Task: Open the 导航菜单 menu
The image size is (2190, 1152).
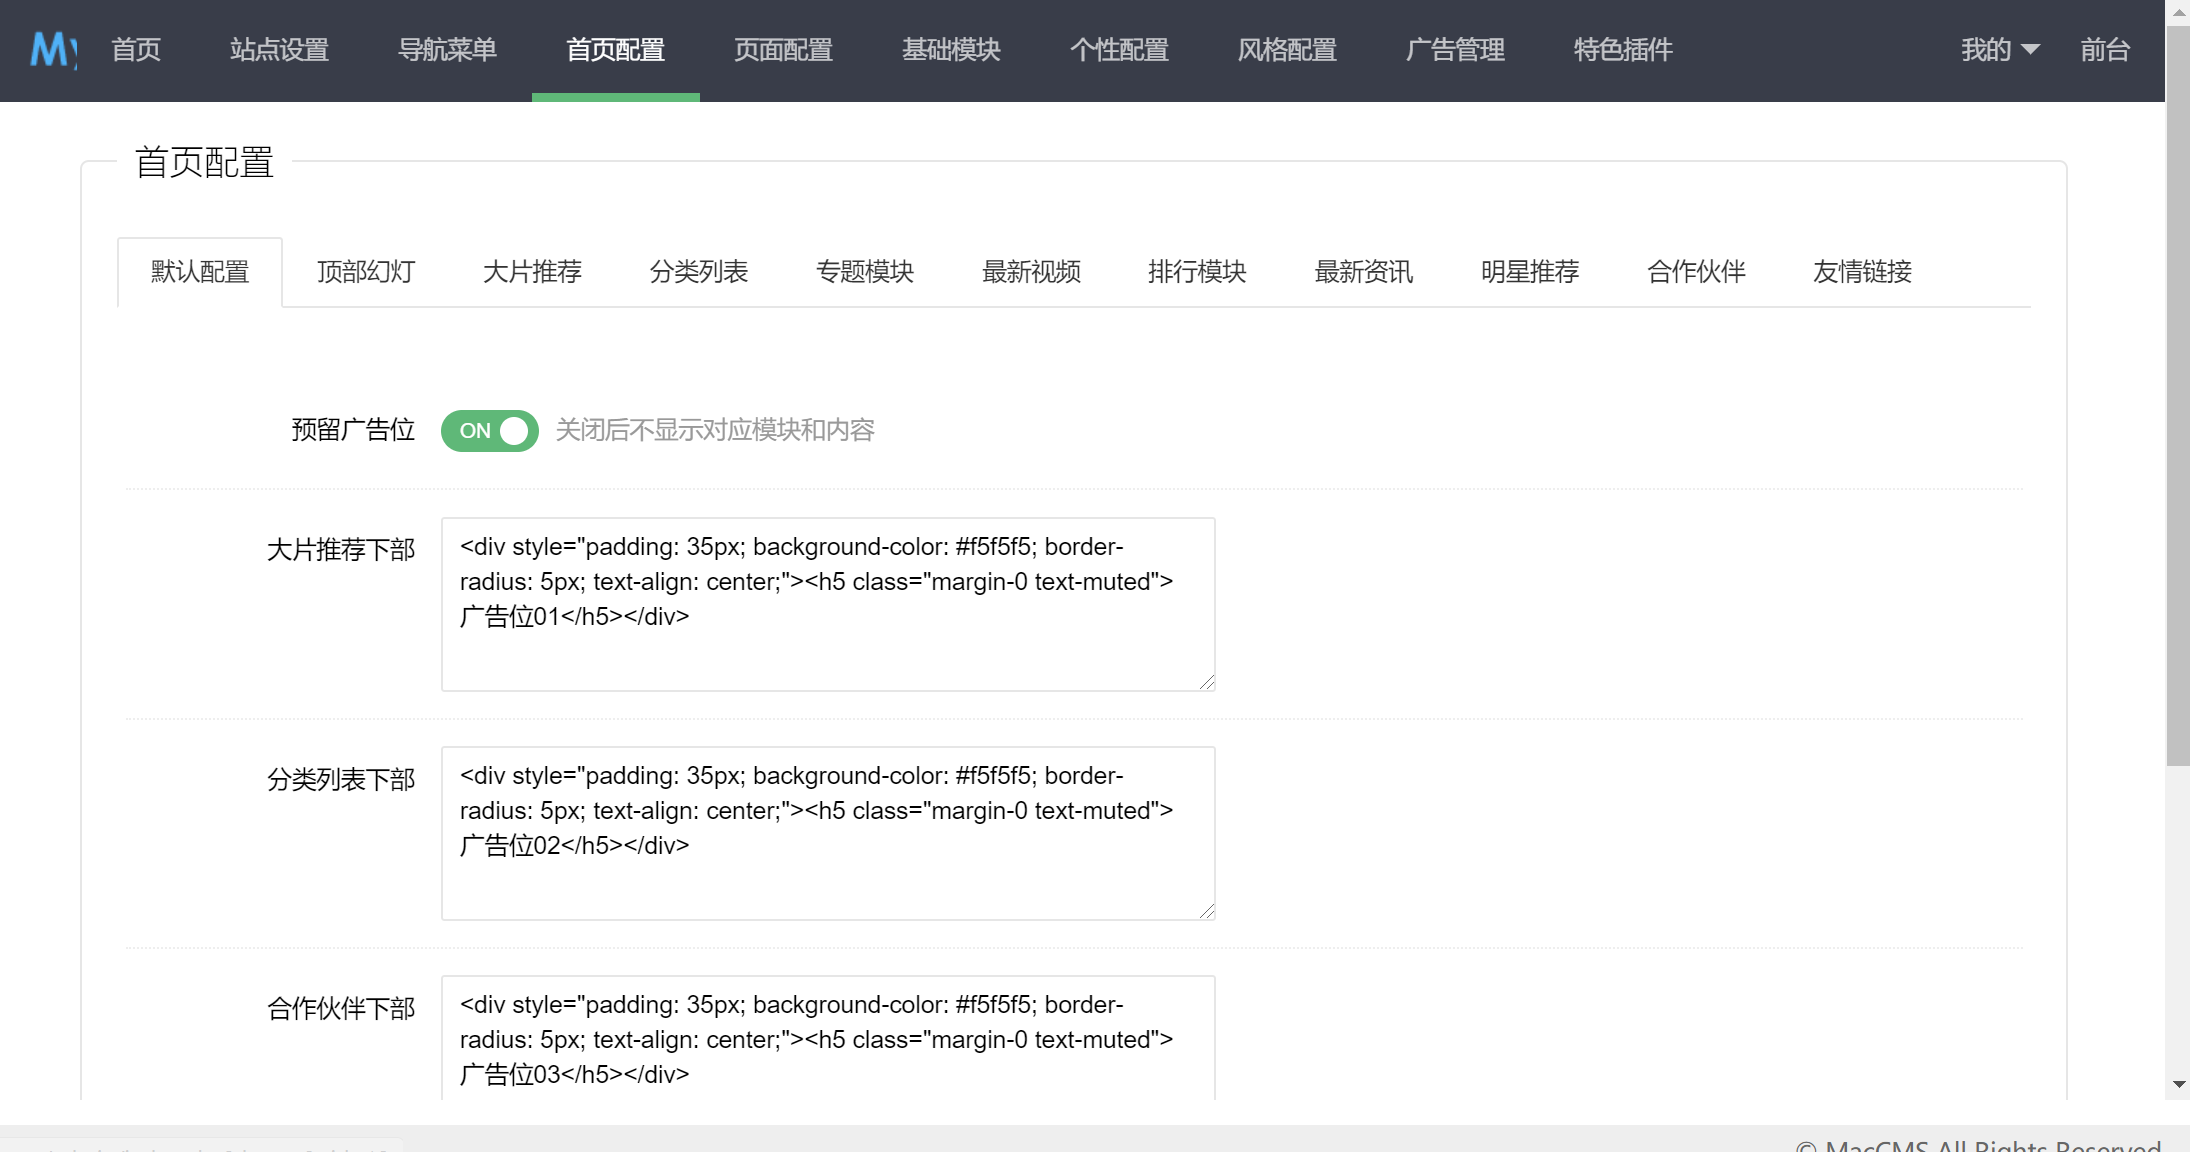Action: click(448, 50)
